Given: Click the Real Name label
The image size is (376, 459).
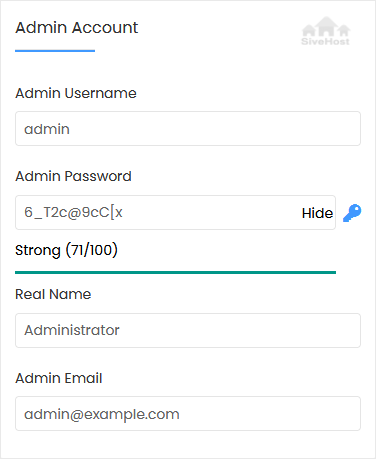Looking at the screenshot, I should tap(53, 294).
